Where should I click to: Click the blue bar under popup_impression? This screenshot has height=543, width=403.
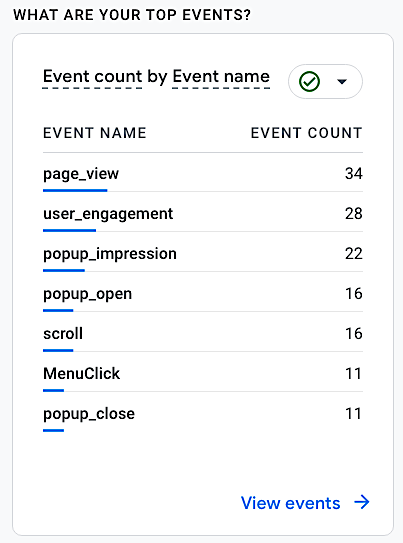tap(64, 270)
